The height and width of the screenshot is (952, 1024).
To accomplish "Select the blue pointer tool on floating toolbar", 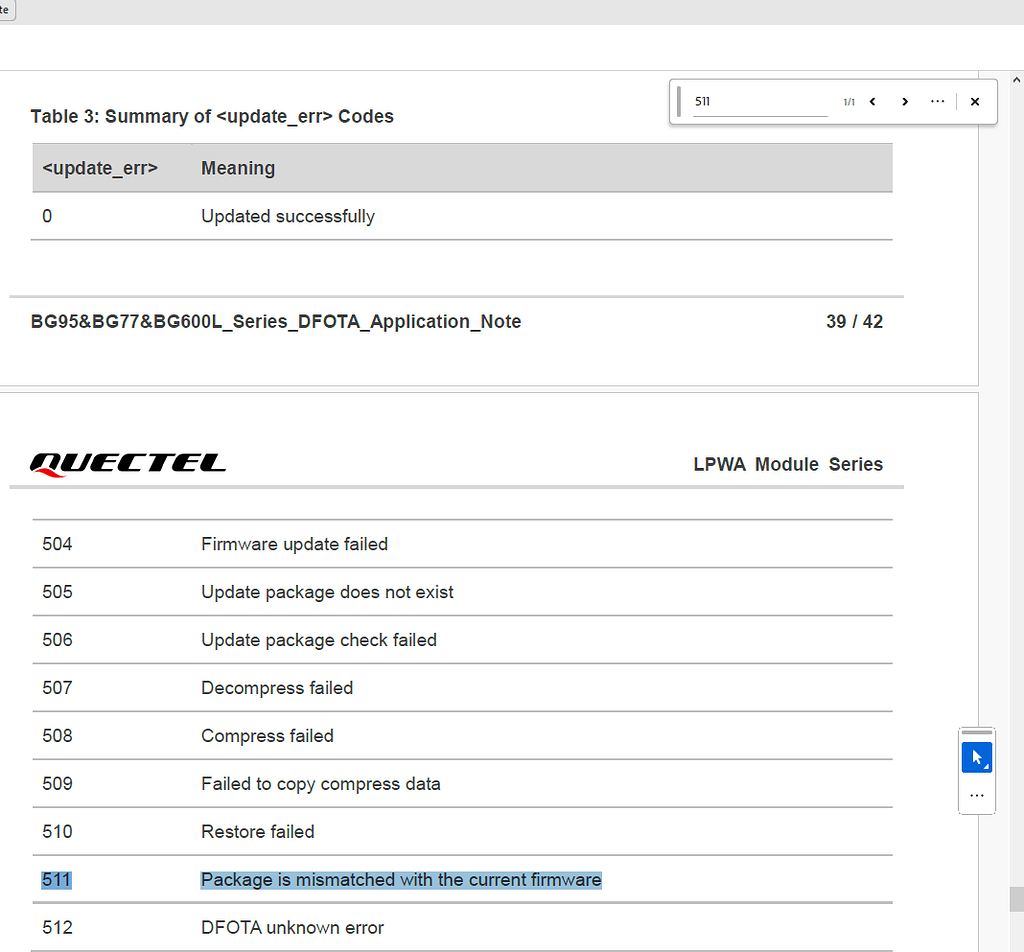I will 977,757.
